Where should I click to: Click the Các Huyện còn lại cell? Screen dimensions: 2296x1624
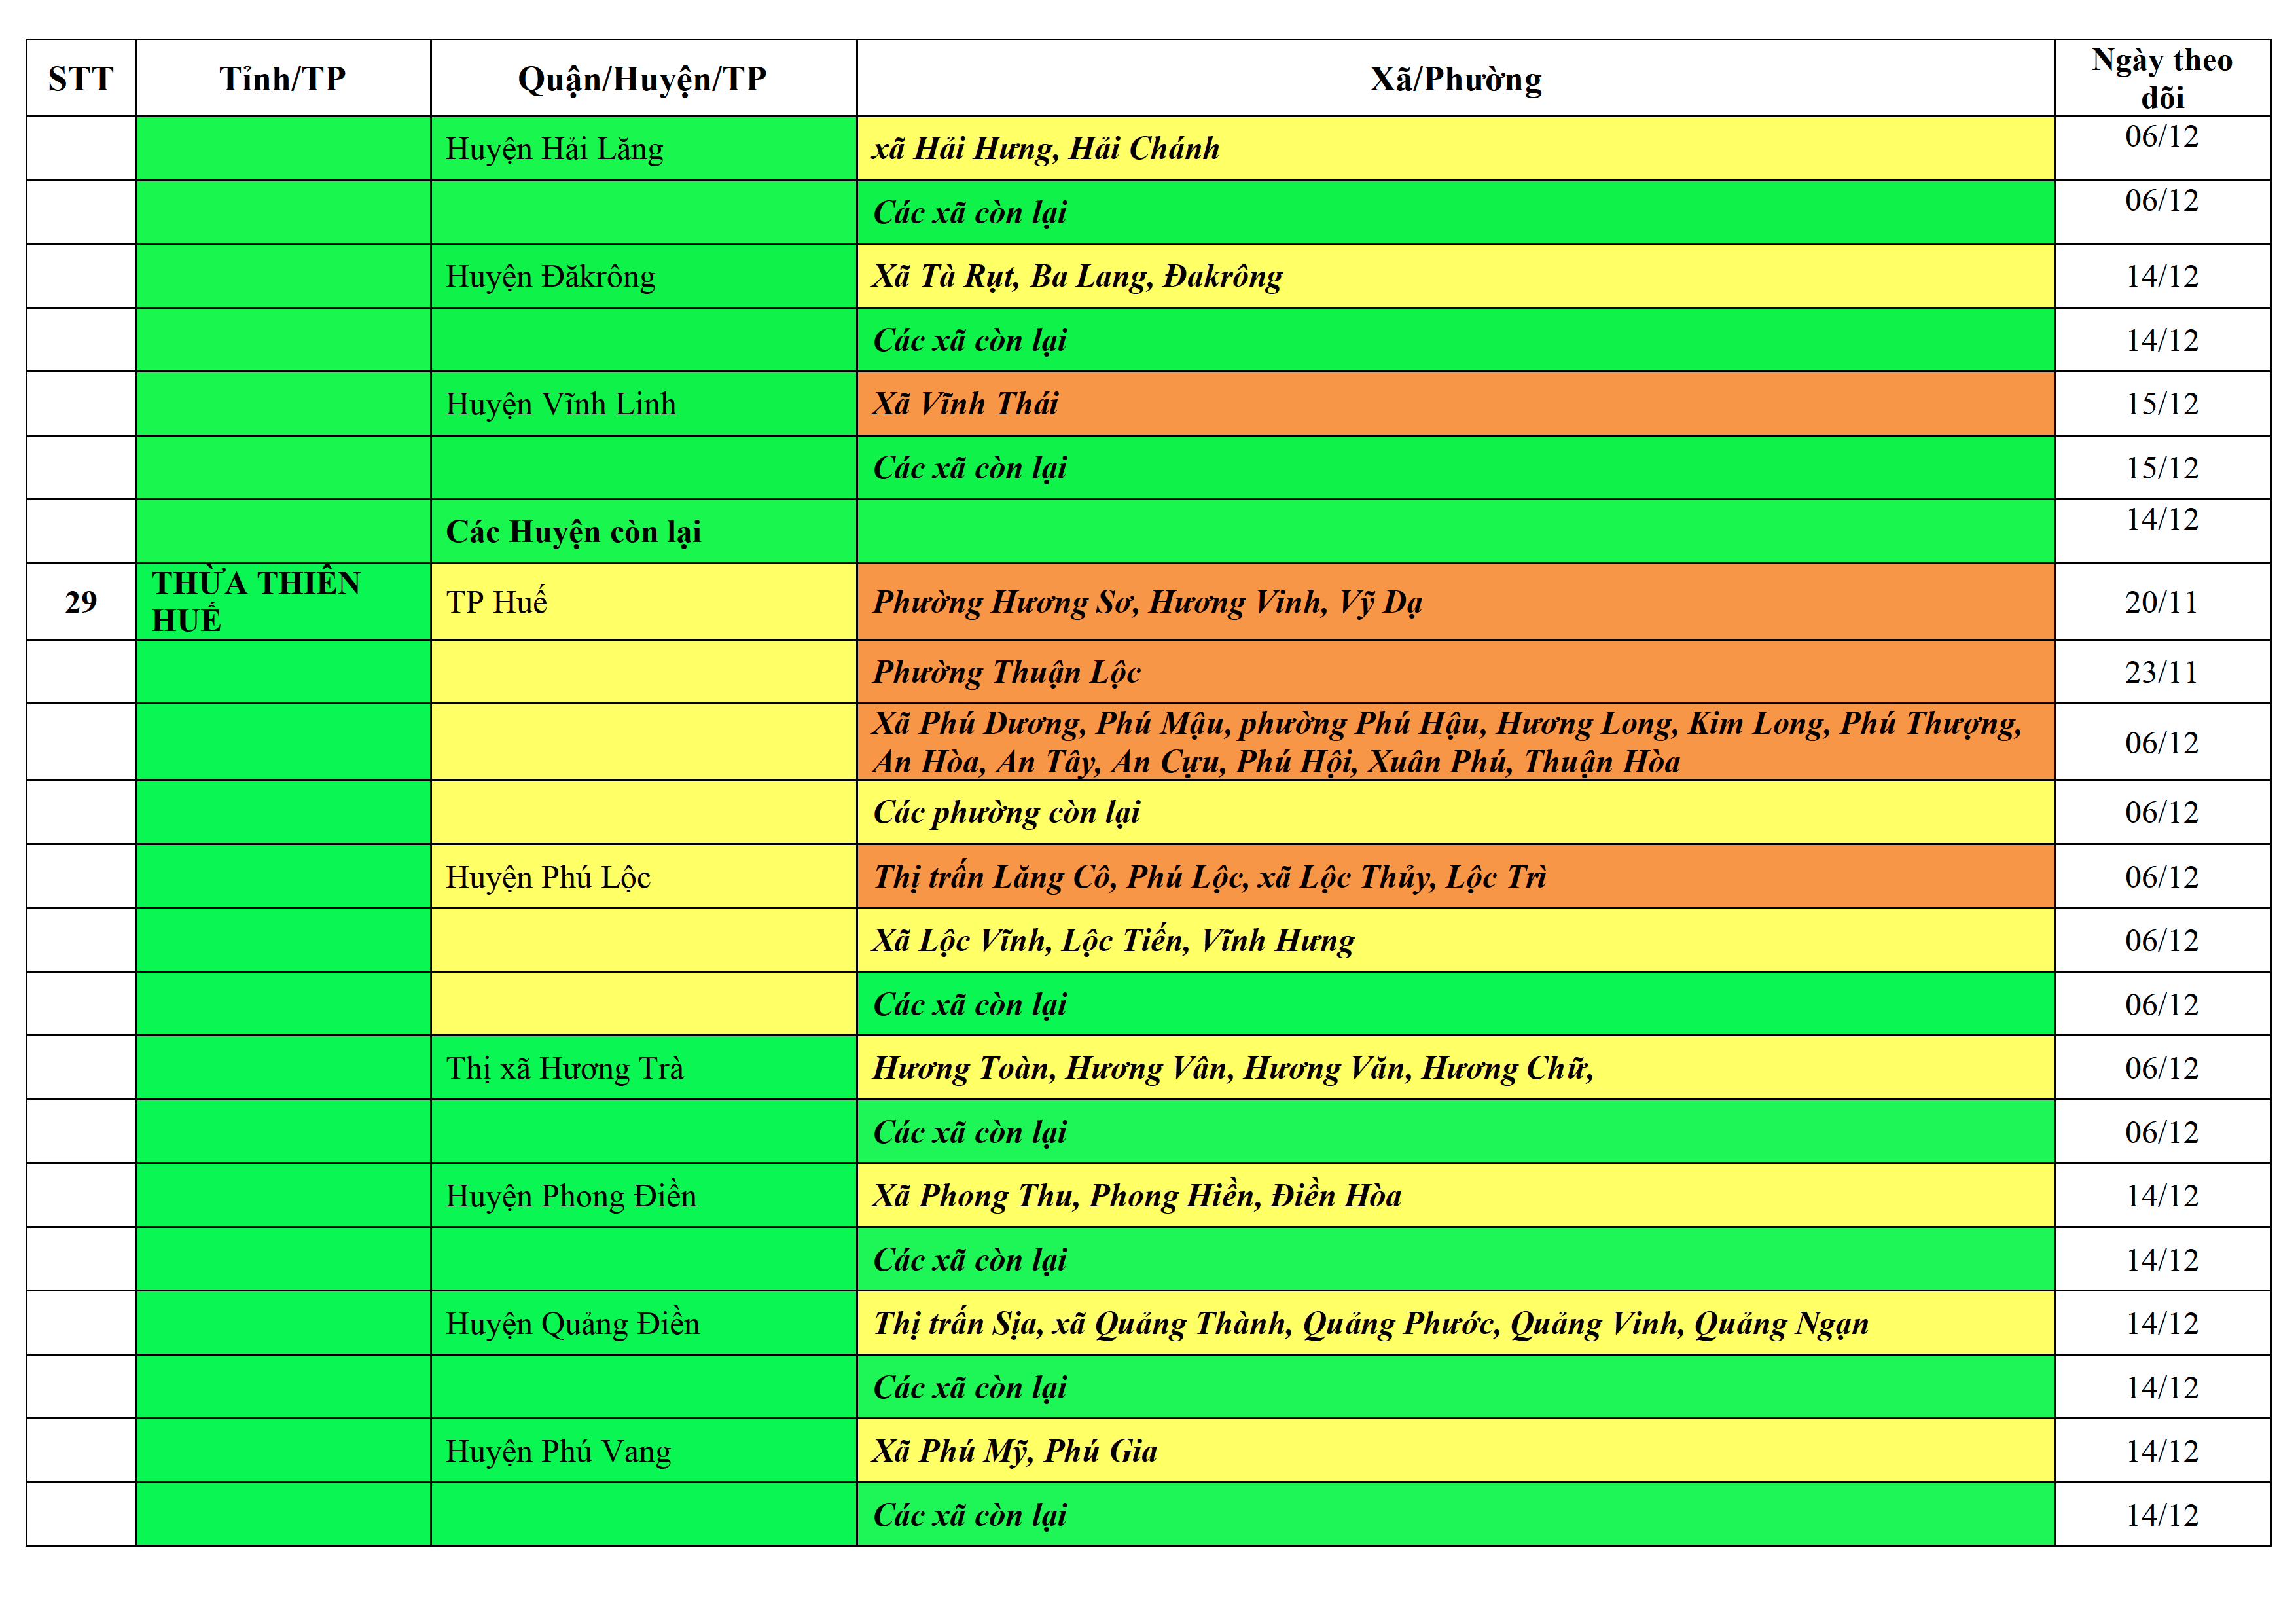pos(573,532)
